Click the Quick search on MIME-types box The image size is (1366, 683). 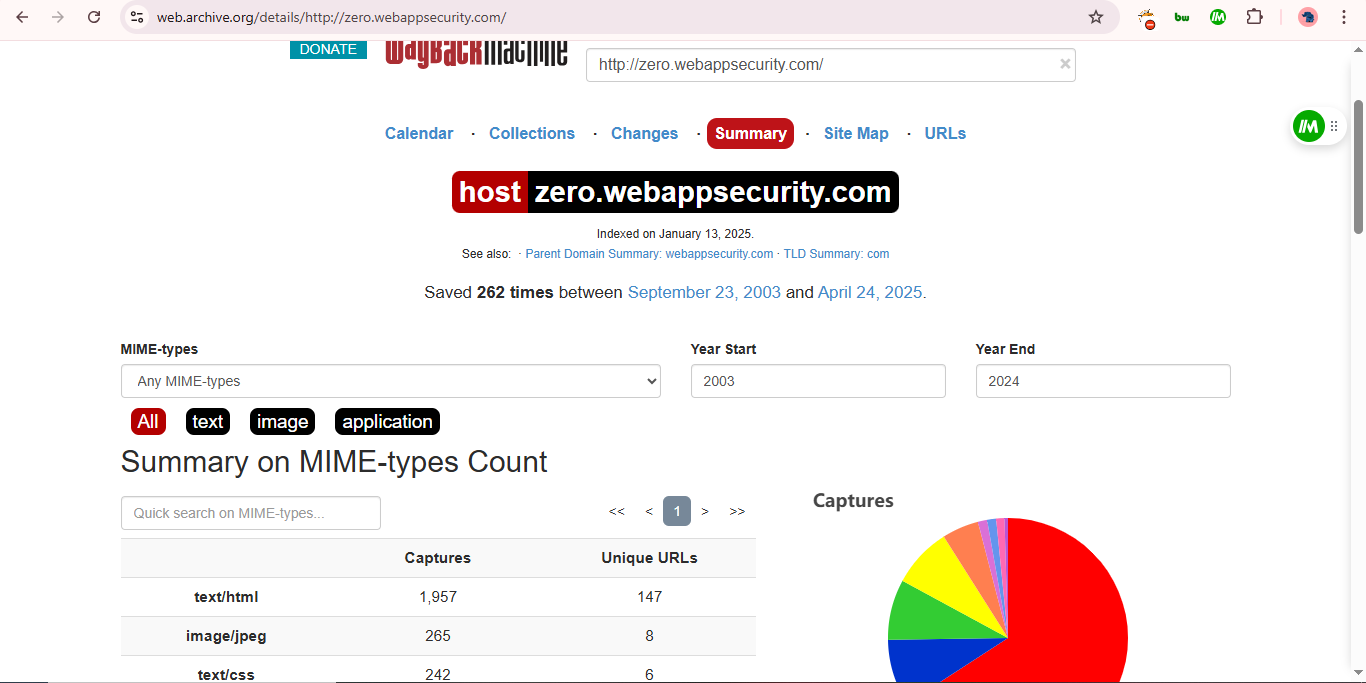(x=251, y=513)
